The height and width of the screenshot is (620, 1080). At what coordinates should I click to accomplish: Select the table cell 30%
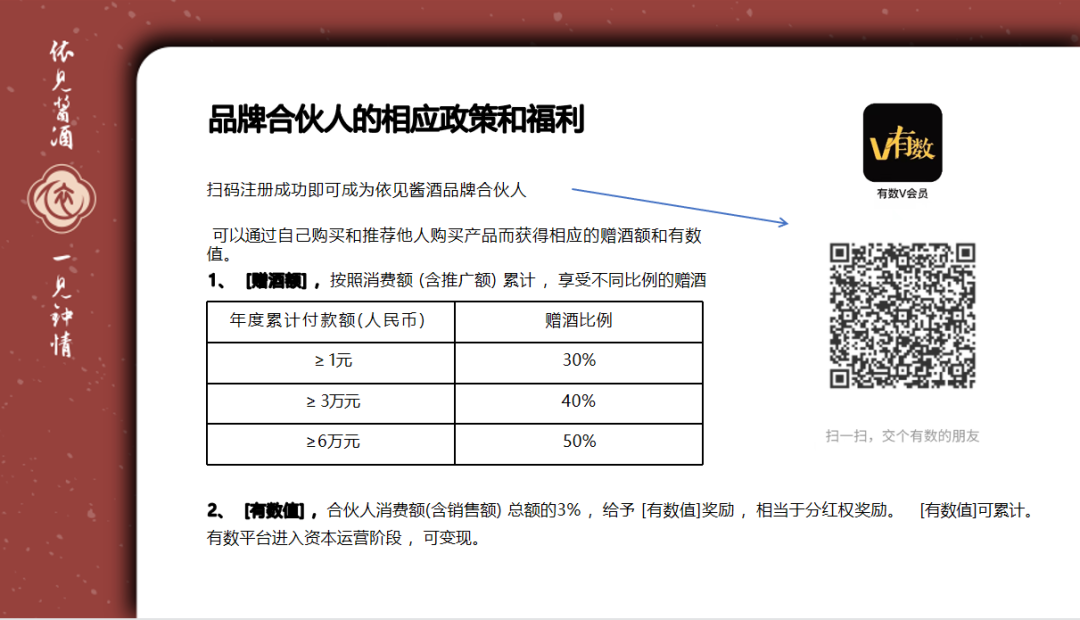(x=579, y=362)
